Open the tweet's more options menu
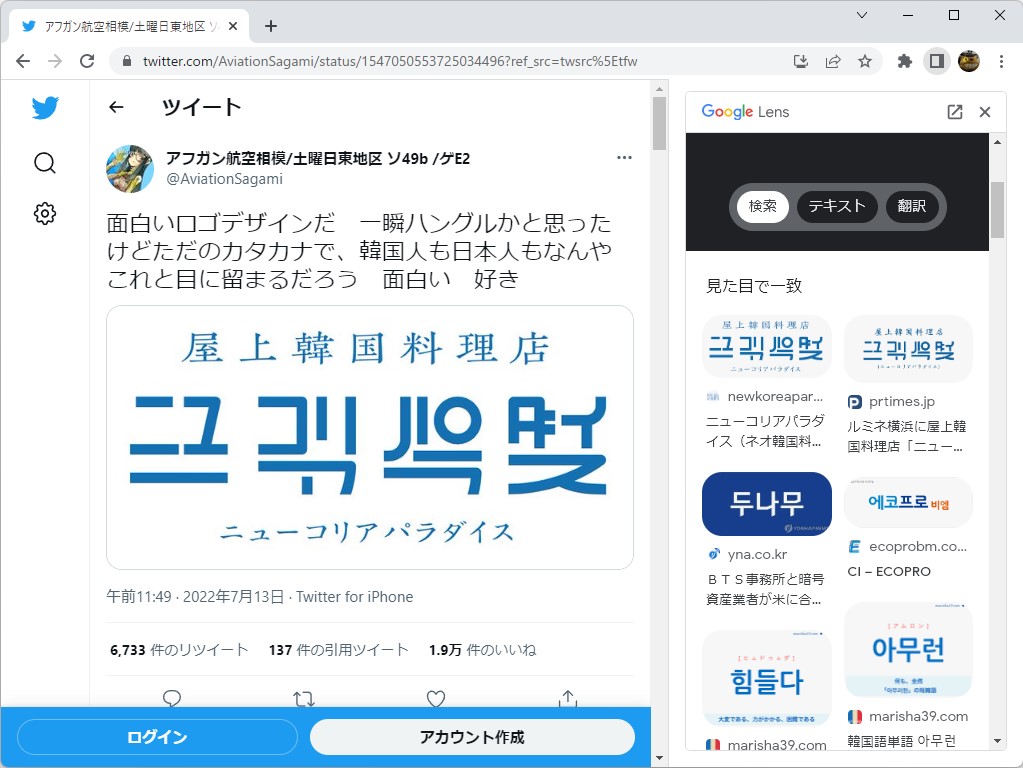The image size is (1023, 768). (624, 157)
